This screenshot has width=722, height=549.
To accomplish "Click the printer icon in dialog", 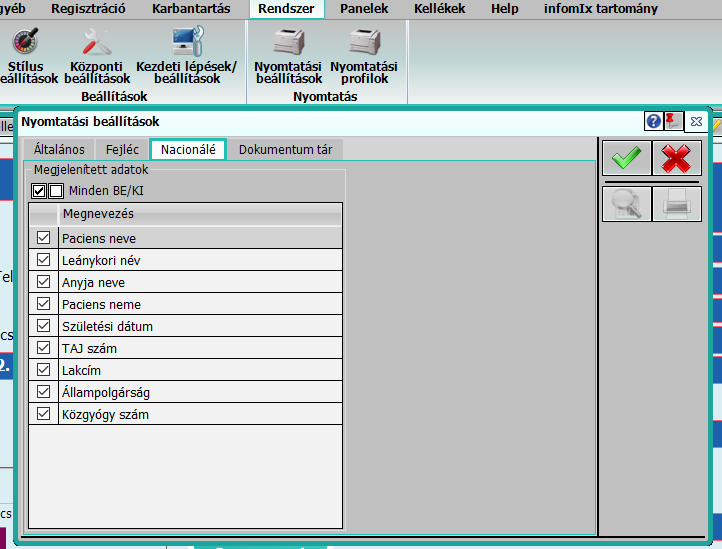I will click(677, 204).
